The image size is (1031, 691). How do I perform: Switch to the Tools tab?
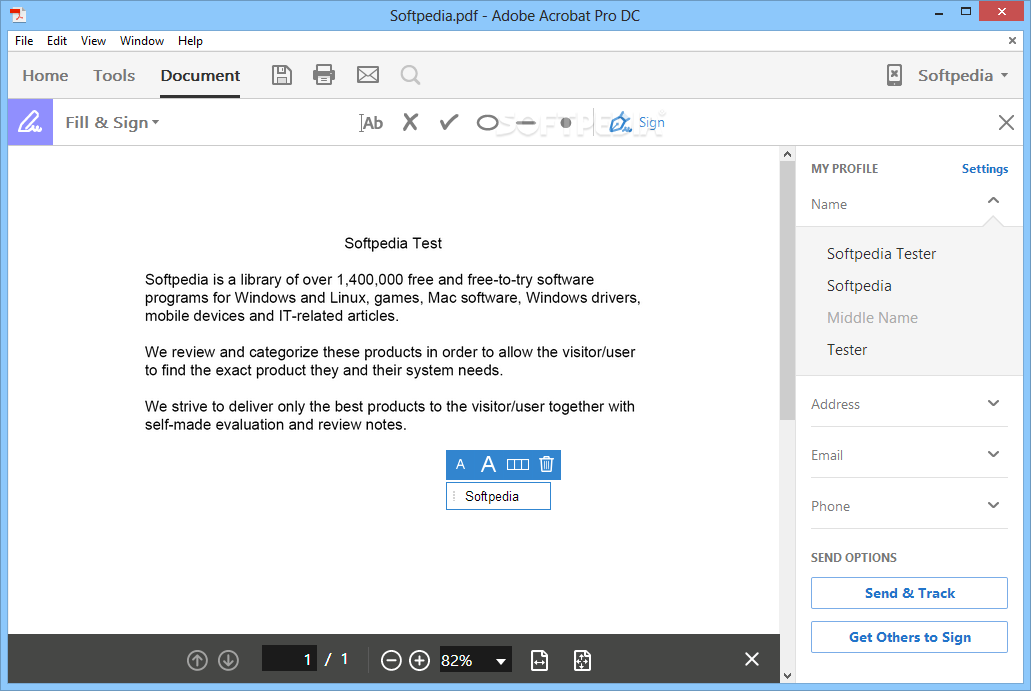point(114,76)
